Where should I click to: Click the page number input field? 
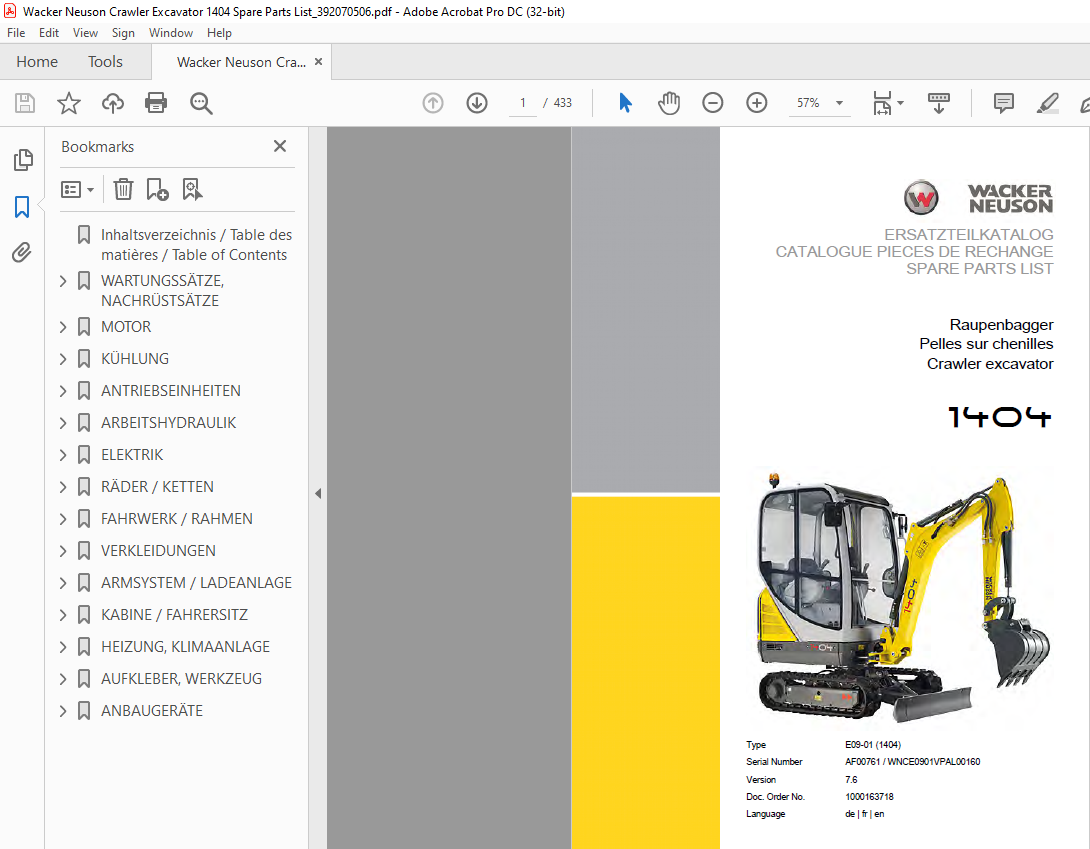click(x=523, y=103)
